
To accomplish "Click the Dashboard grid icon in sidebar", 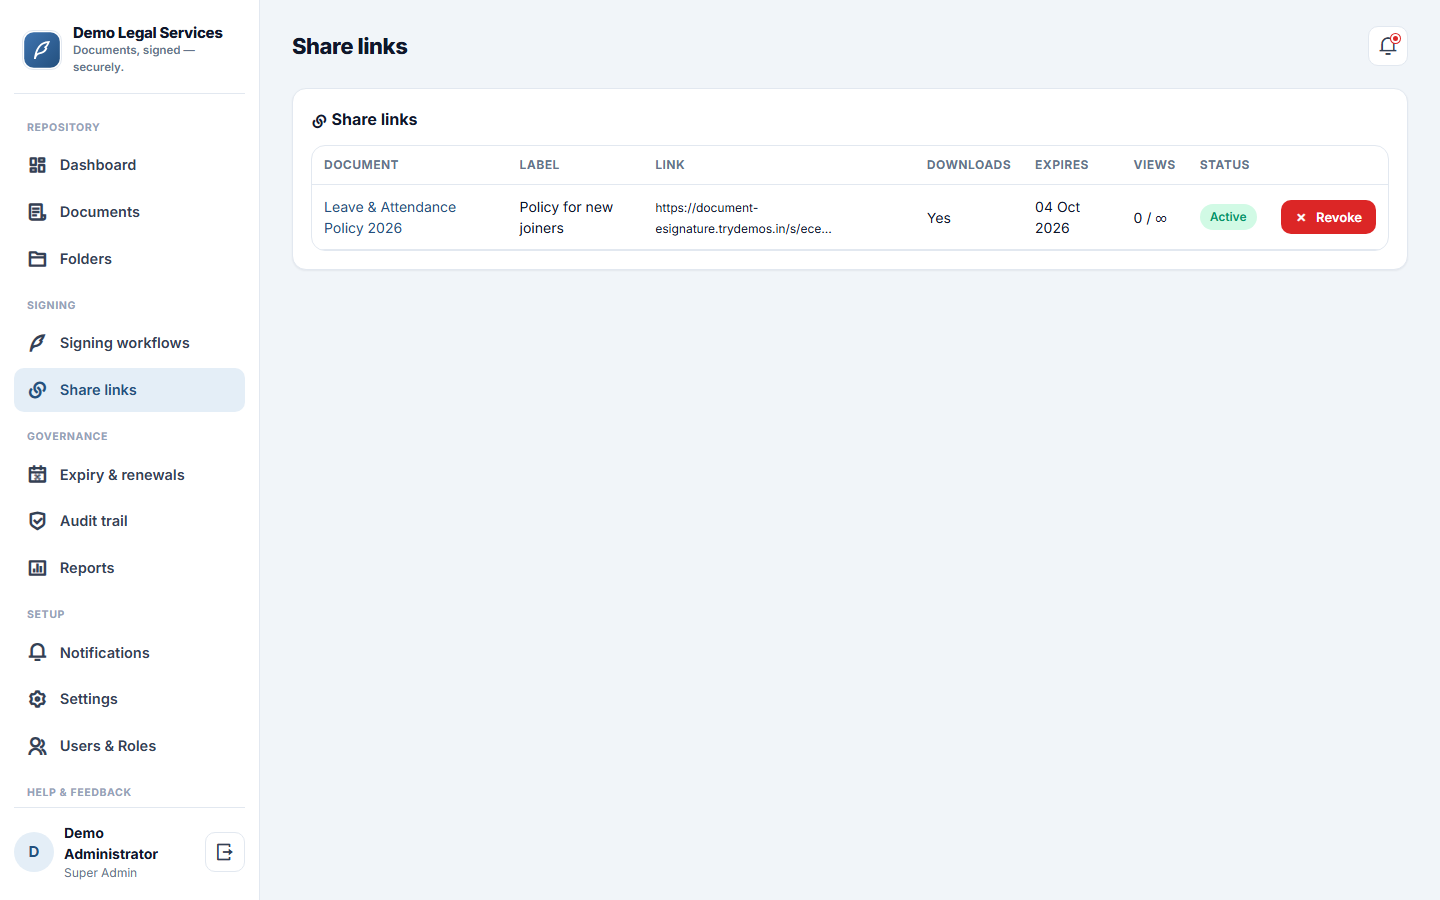I will pyautogui.click(x=37, y=165).
